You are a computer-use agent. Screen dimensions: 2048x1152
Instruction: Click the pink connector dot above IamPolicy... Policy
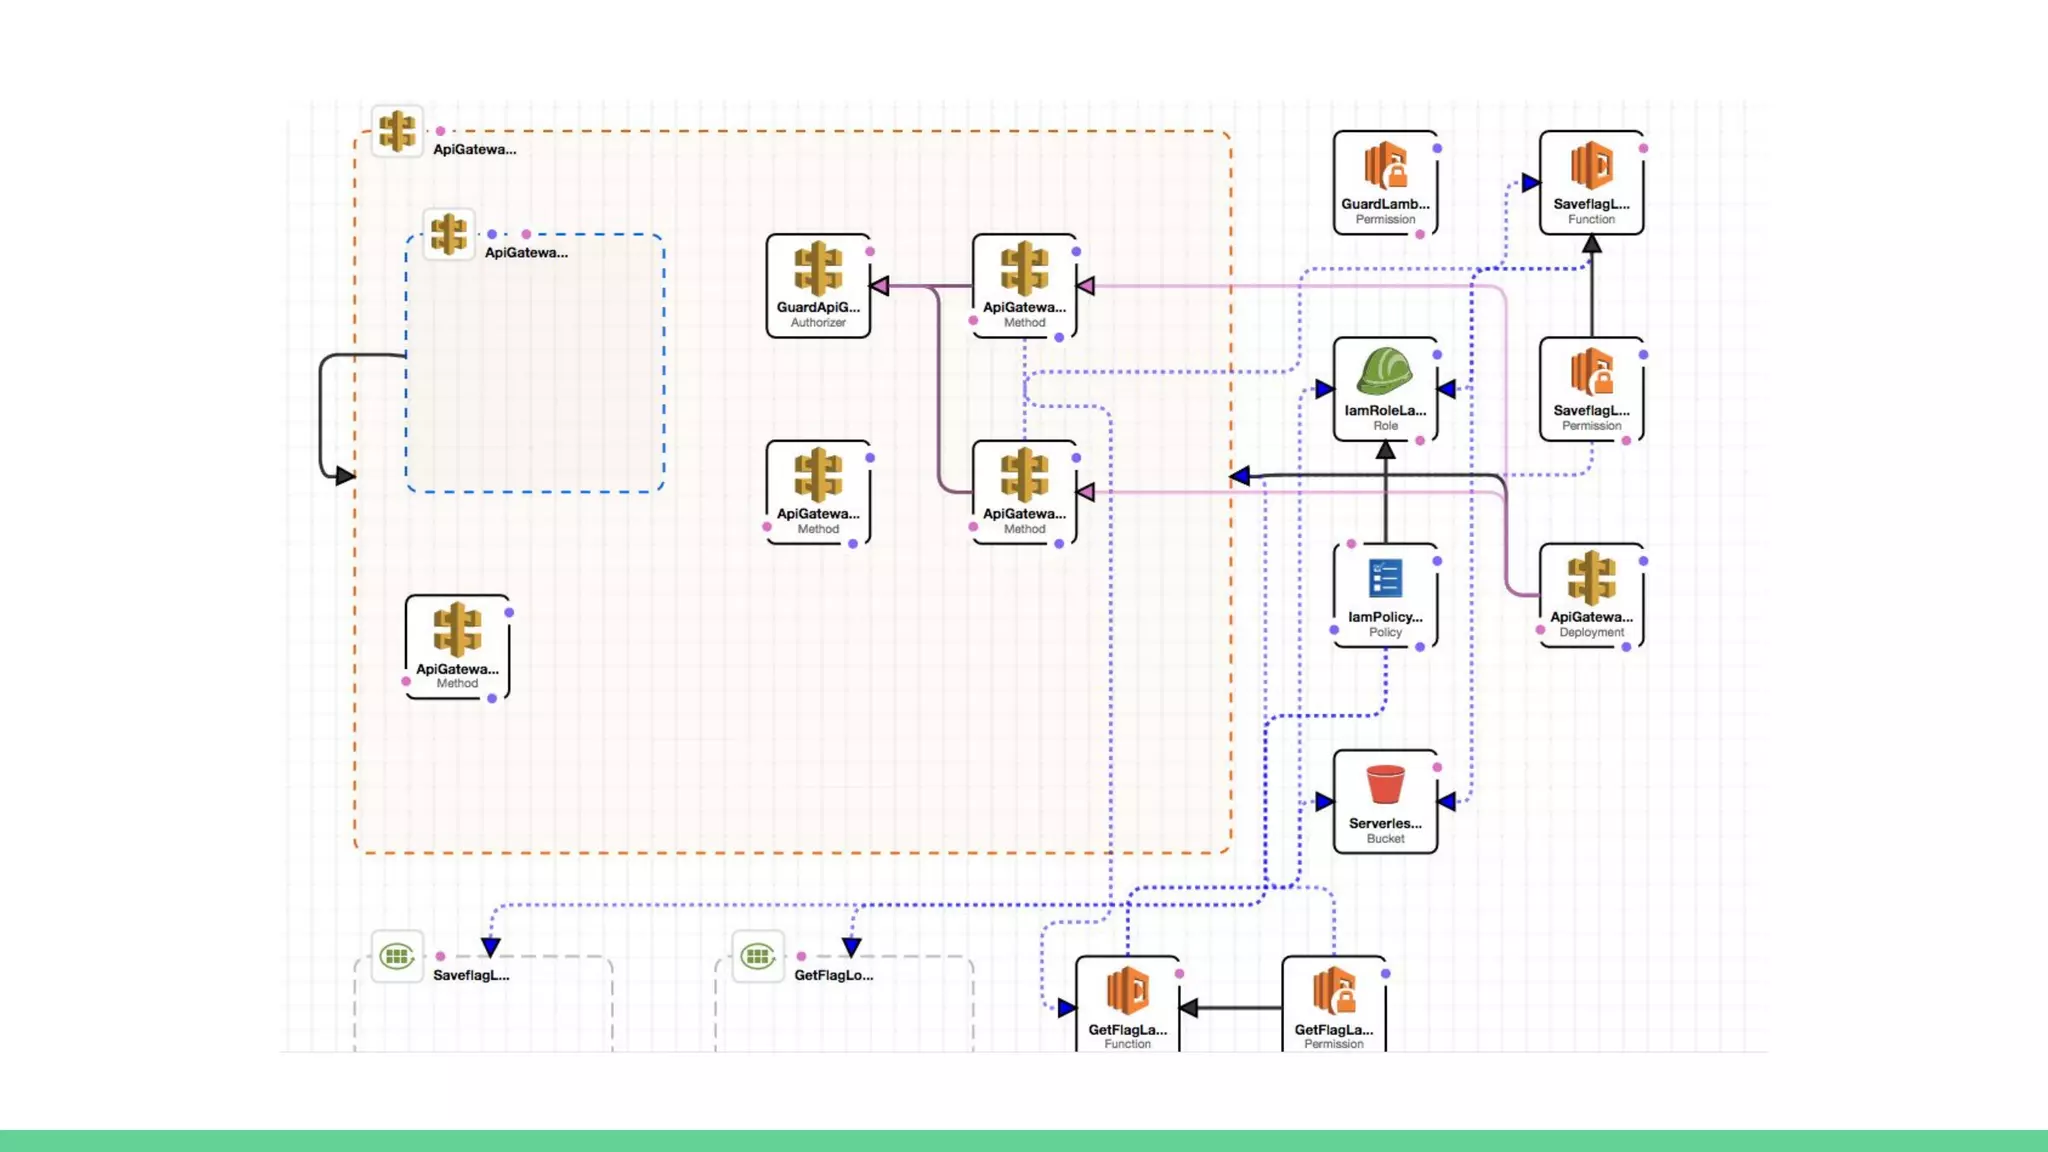1351,544
